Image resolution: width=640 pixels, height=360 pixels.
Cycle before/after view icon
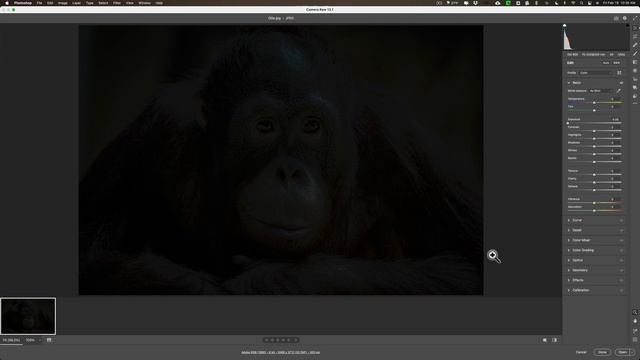pyautogui.click(x=545, y=340)
